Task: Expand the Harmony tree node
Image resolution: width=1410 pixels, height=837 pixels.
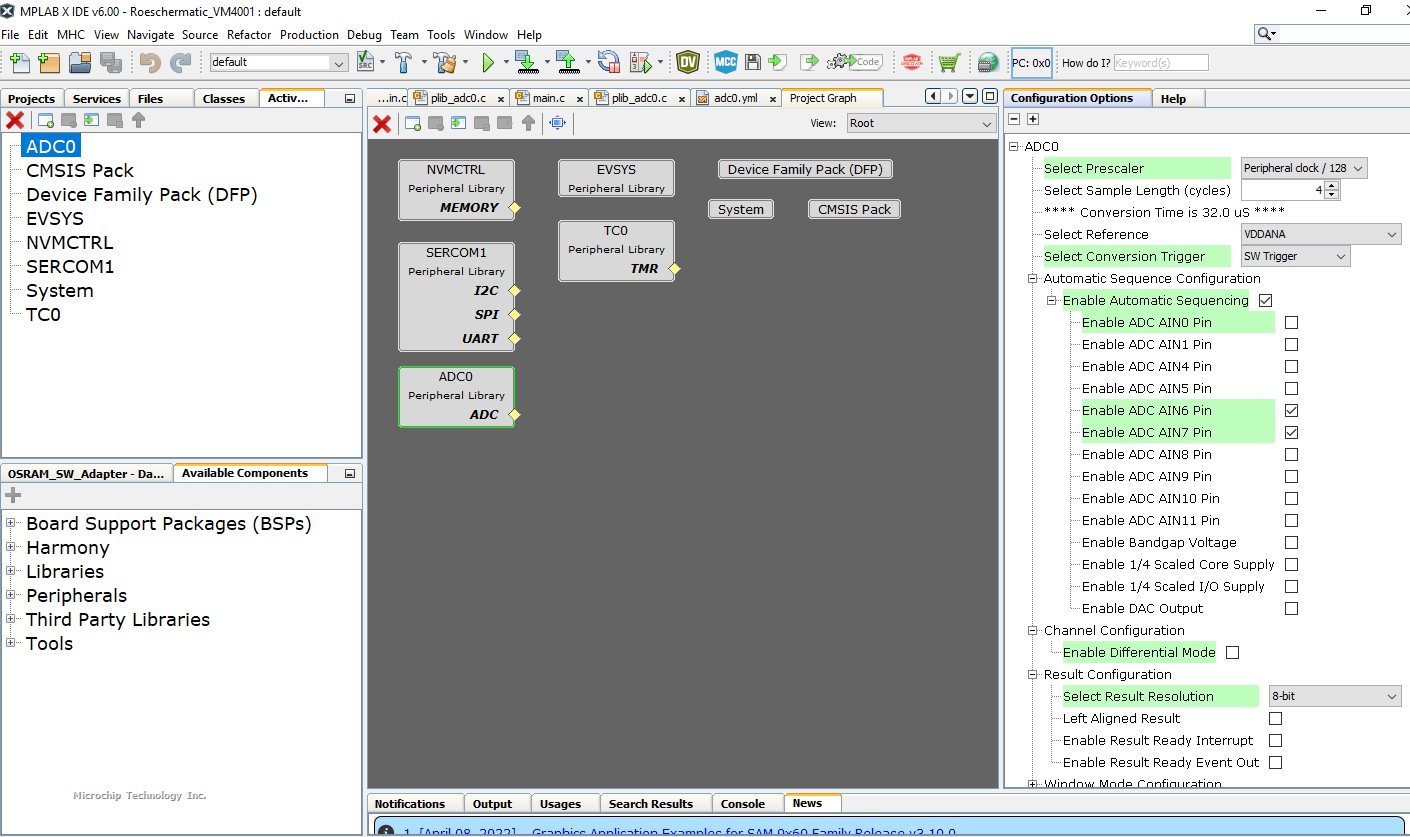Action: click(11, 547)
